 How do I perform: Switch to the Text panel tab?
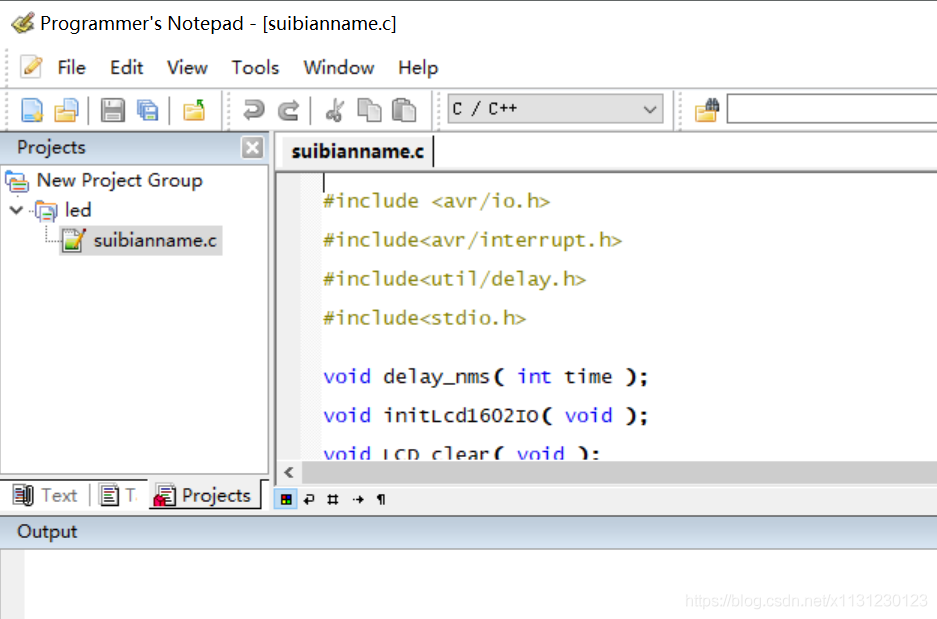[45, 495]
